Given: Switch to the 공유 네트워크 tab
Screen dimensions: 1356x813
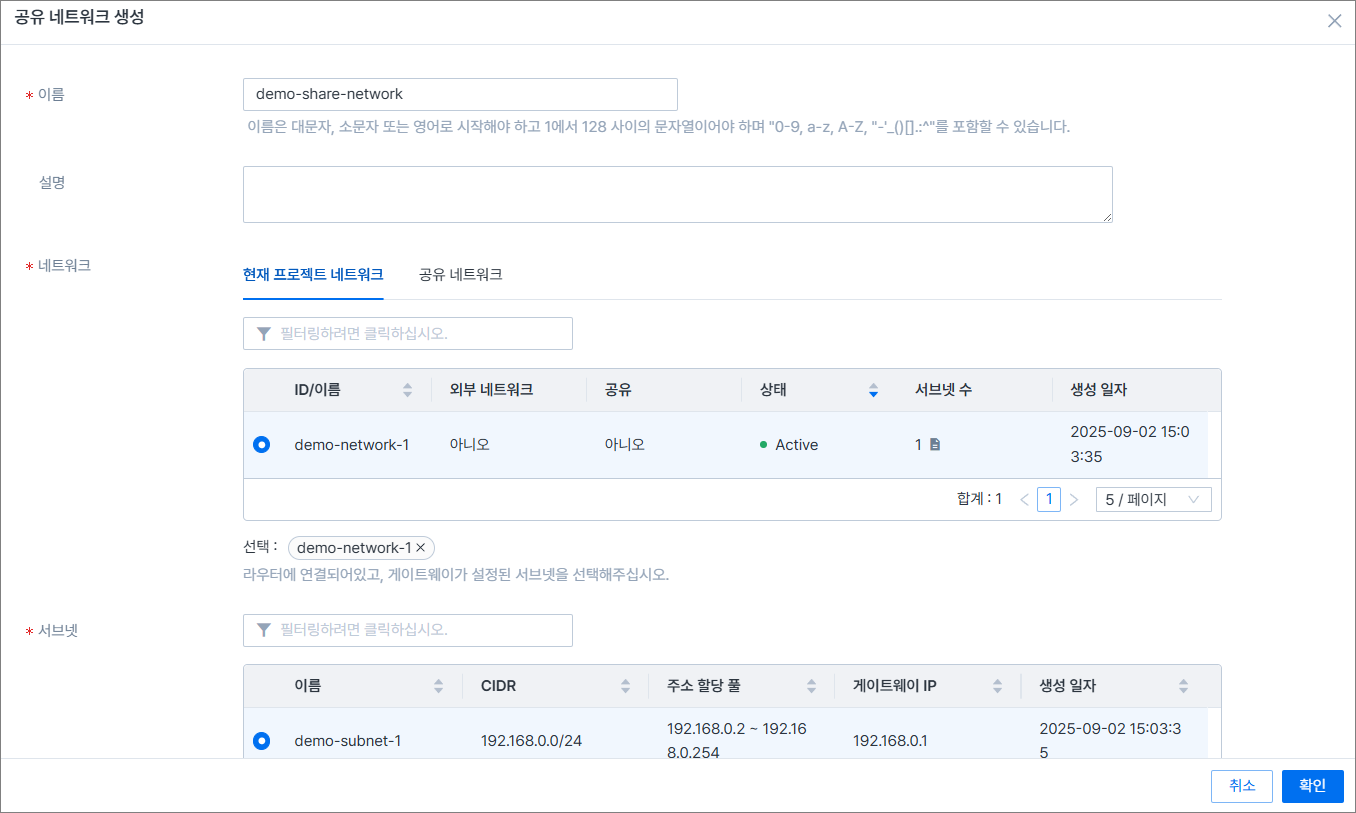Looking at the screenshot, I should point(460,275).
